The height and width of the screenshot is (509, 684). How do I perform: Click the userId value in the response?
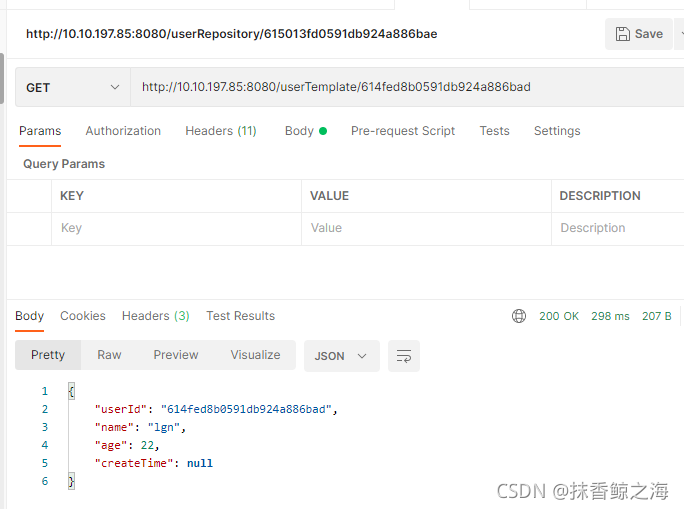pyautogui.click(x=246, y=409)
